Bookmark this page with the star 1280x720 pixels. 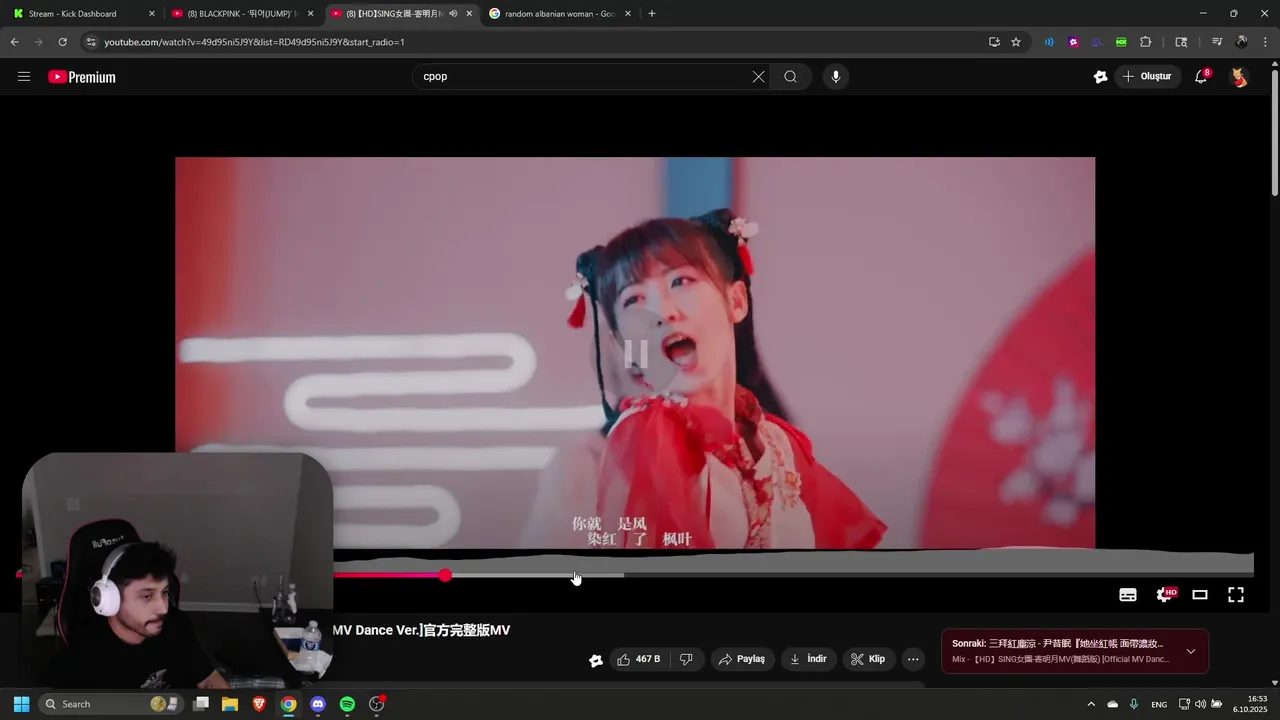[1016, 42]
